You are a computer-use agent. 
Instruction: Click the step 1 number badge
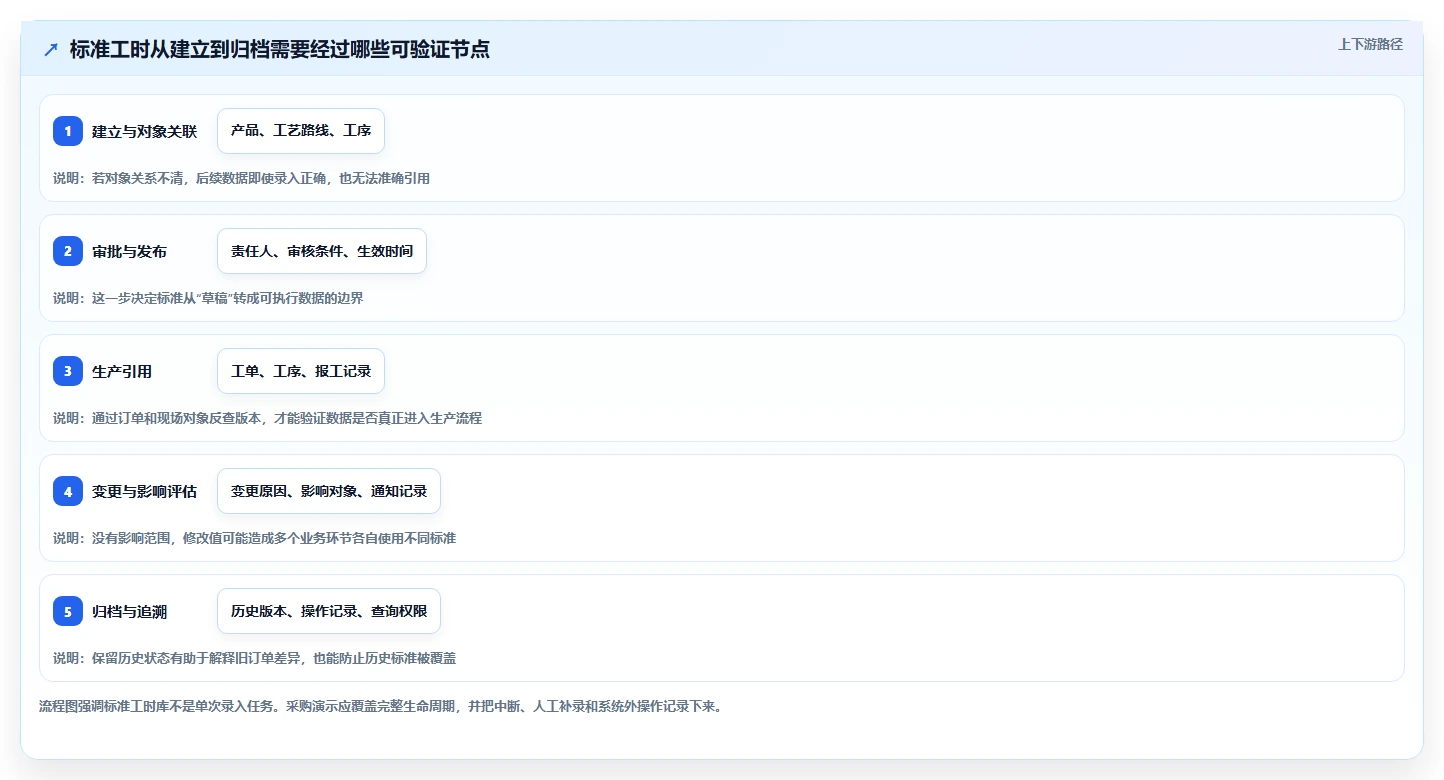coord(68,131)
